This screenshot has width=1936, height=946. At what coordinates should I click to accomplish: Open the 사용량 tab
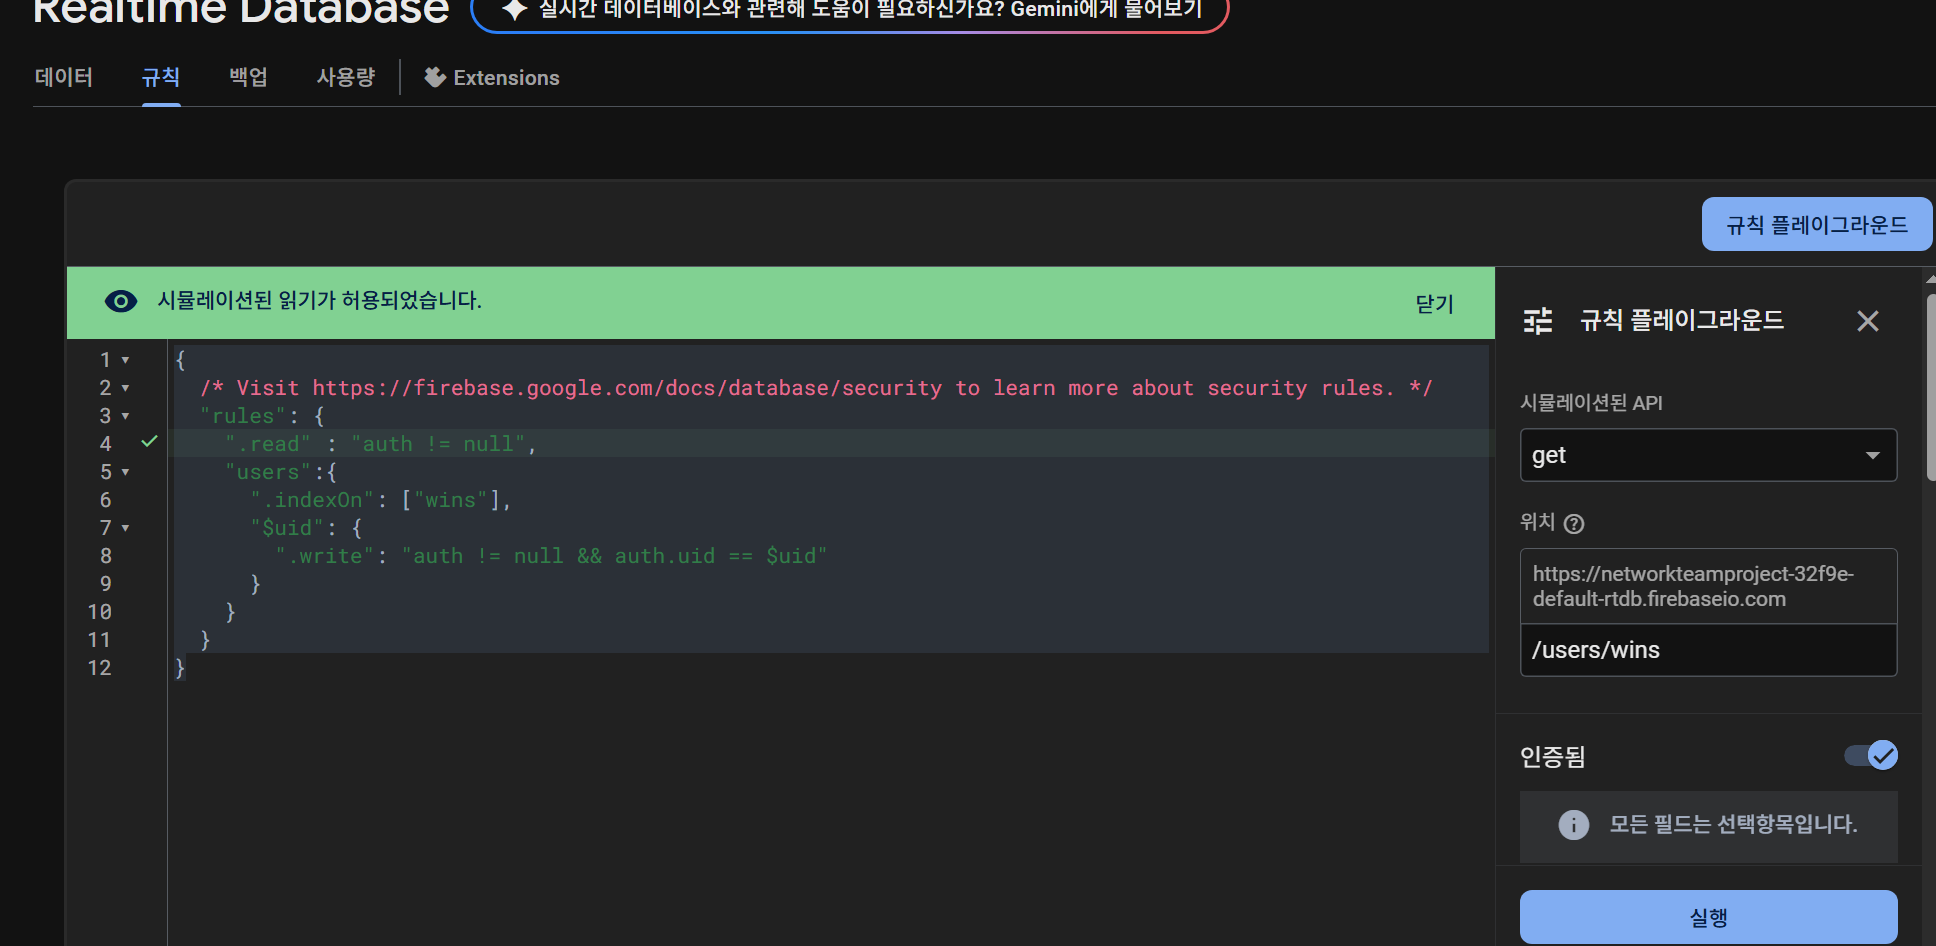click(346, 78)
